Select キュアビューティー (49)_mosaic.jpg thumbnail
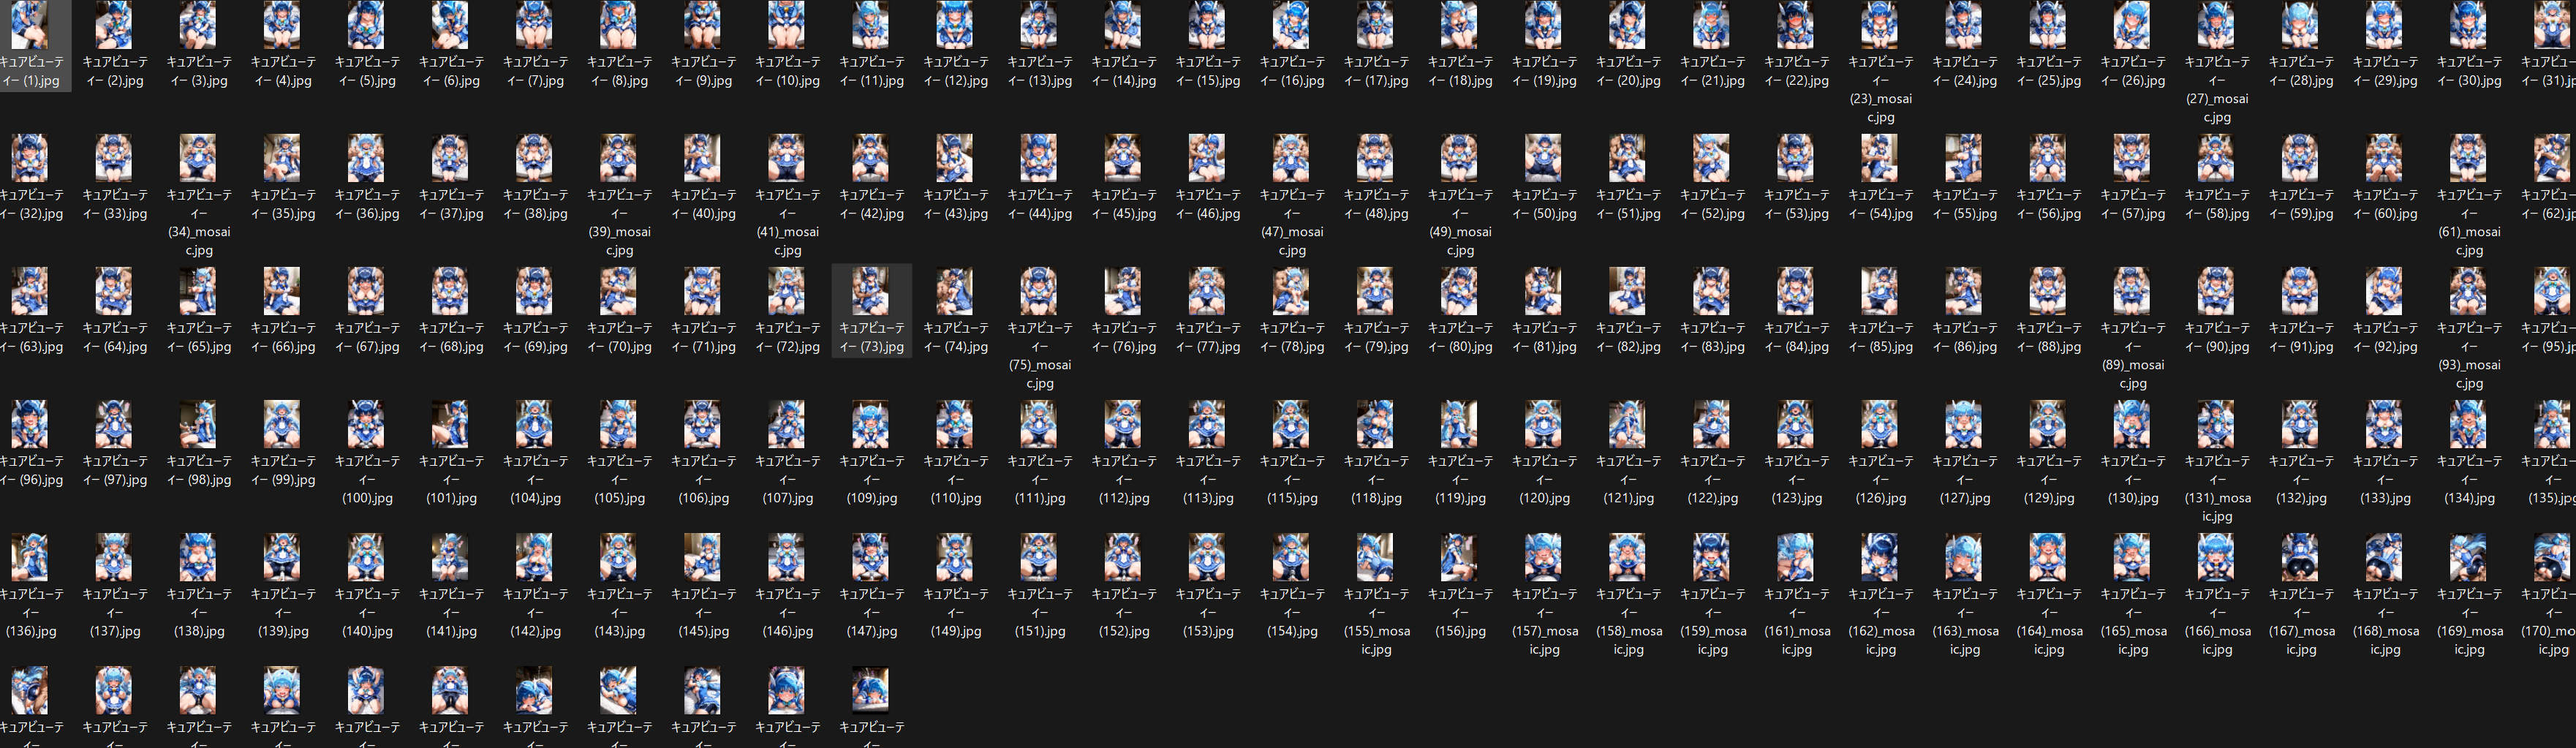 [1458, 157]
